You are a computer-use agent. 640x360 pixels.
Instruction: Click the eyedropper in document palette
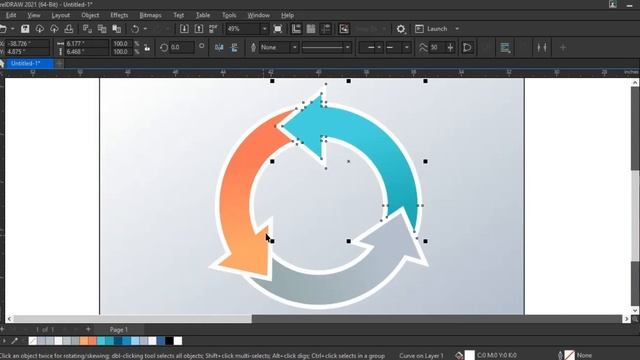pos(14,340)
